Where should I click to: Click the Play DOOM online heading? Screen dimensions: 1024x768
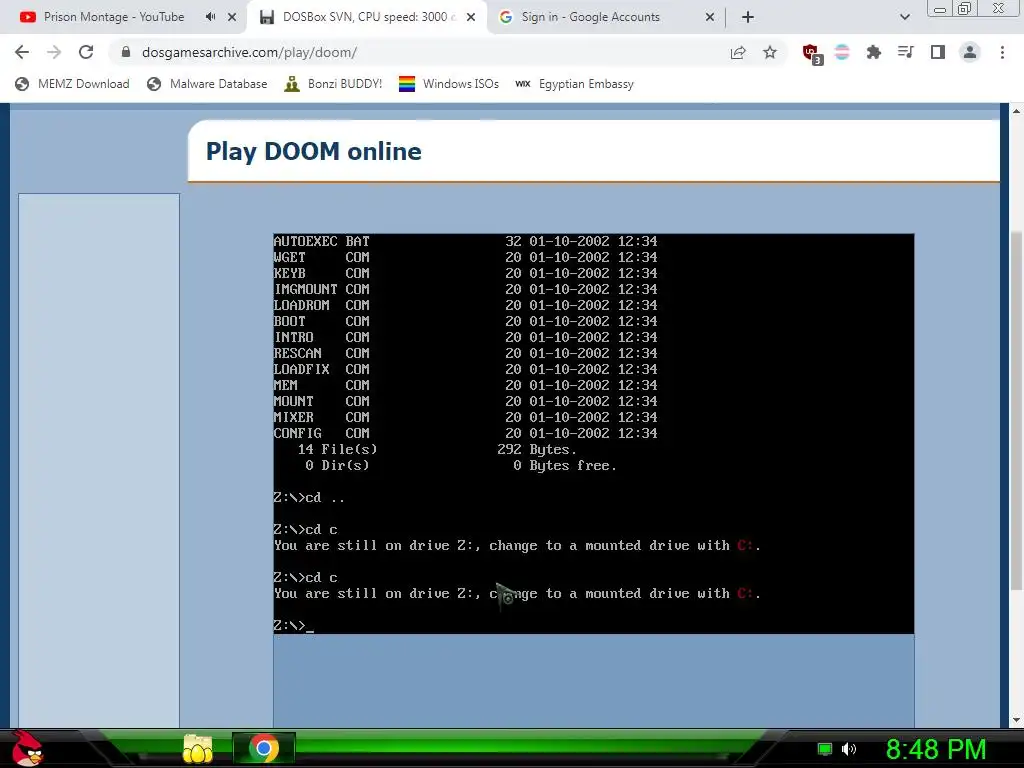point(313,152)
